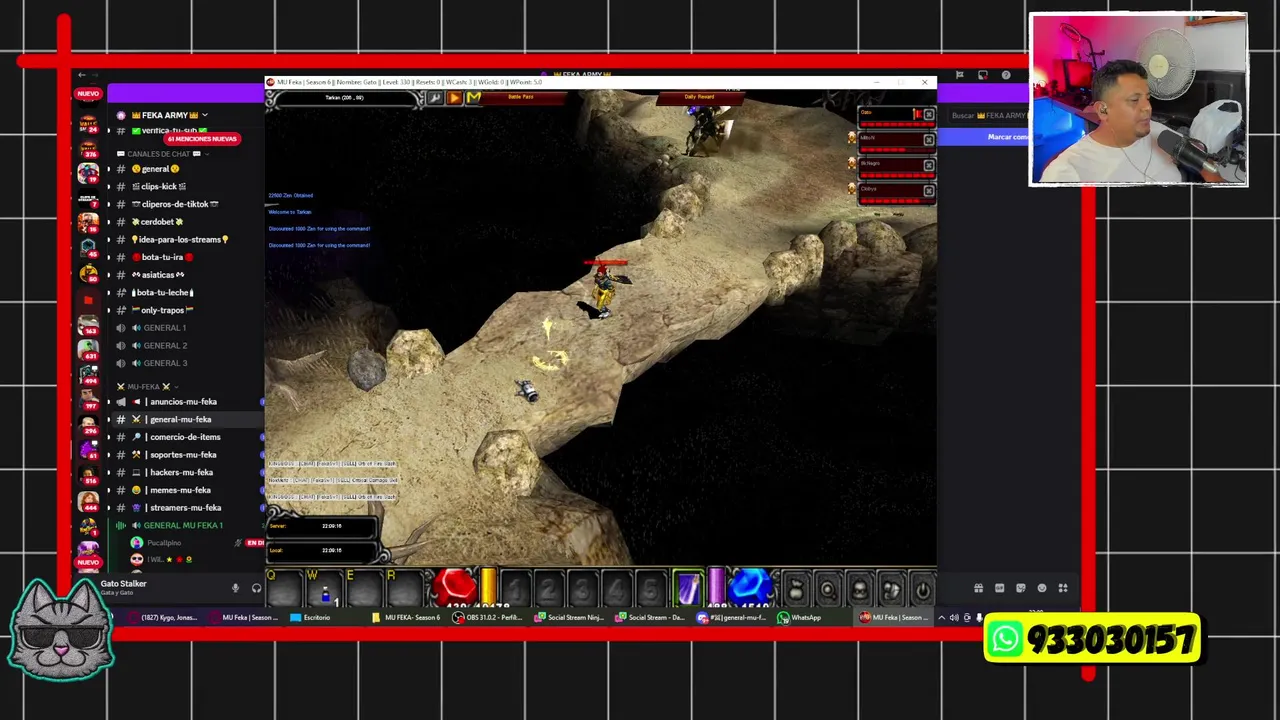Open Escritorio from the taskbar
The height and width of the screenshot is (720, 1280).
point(309,617)
